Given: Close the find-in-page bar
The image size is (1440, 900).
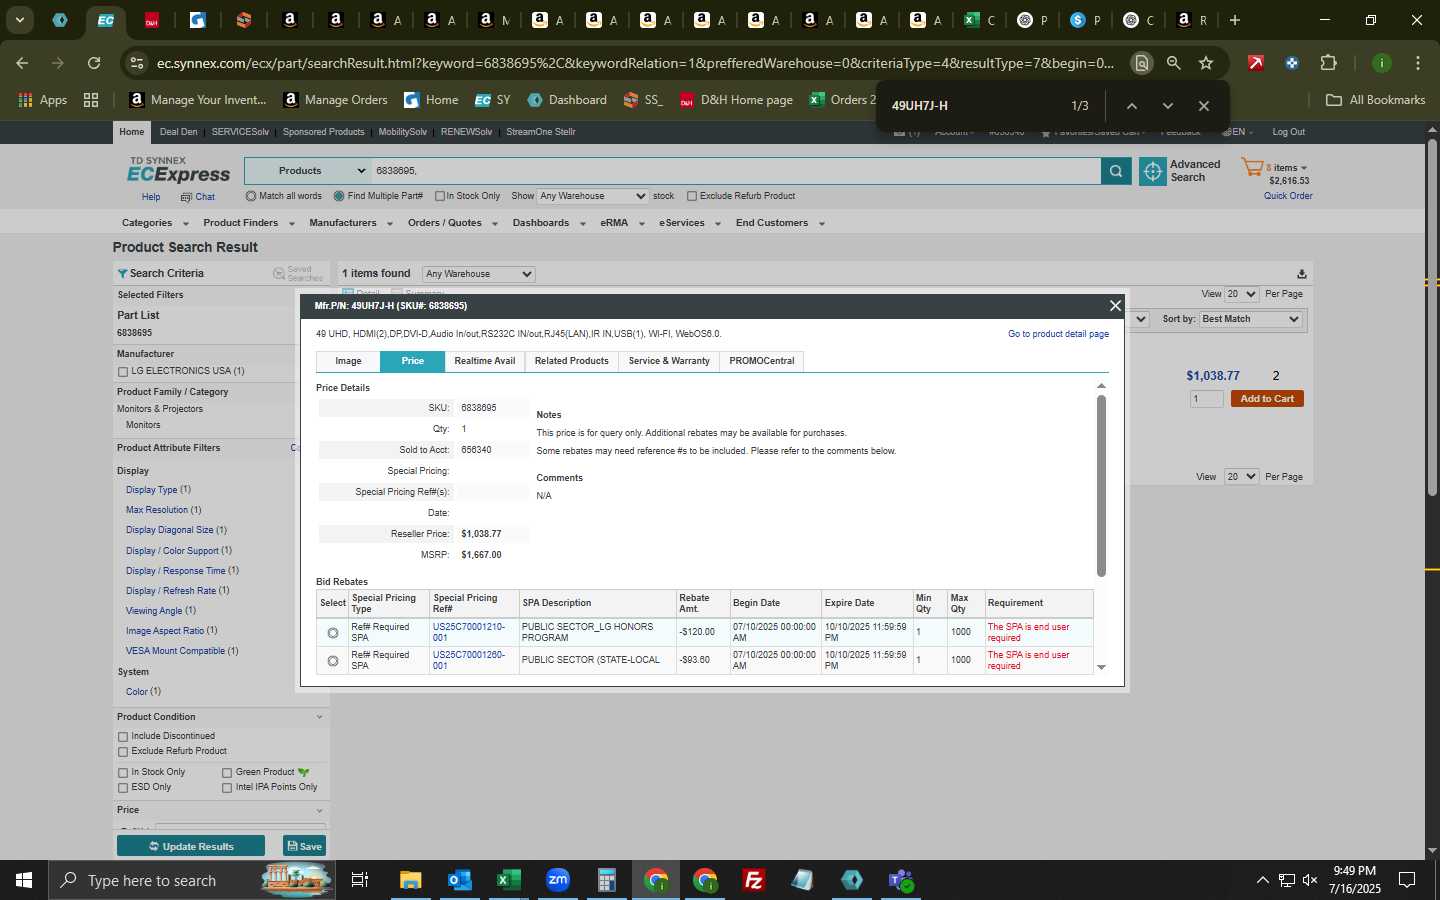Looking at the screenshot, I should coord(1204,106).
